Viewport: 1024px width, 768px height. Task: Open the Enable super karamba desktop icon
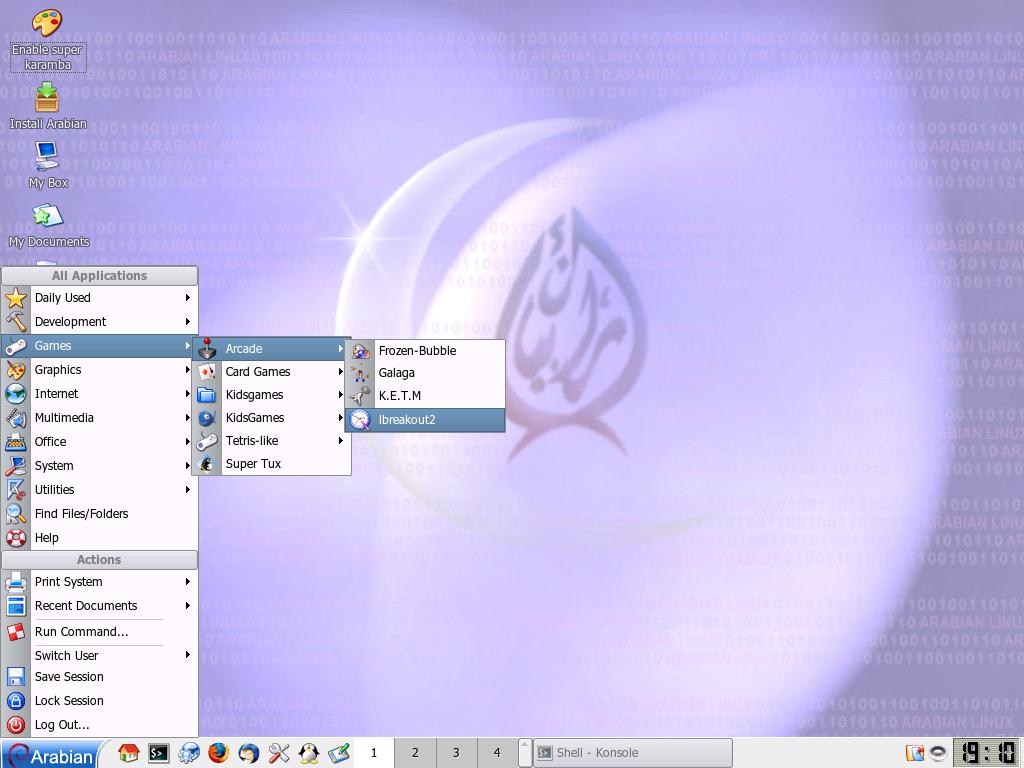pyautogui.click(x=47, y=39)
